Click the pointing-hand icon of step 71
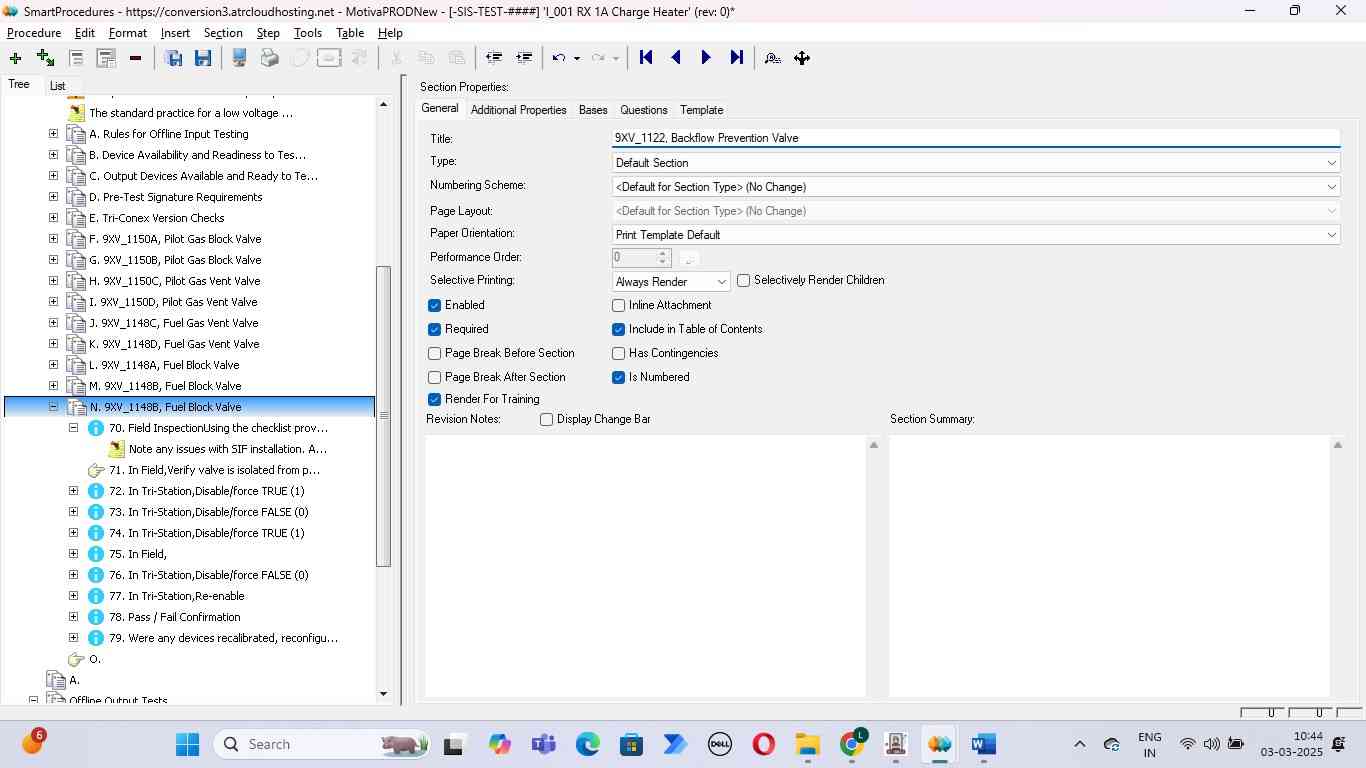This screenshot has height=768, width=1366. (96, 470)
